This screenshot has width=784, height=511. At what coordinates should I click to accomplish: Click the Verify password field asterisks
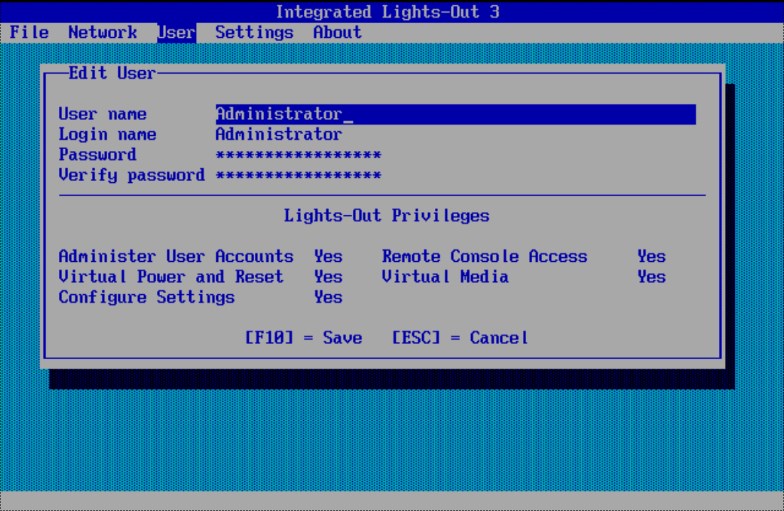tap(298, 176)
